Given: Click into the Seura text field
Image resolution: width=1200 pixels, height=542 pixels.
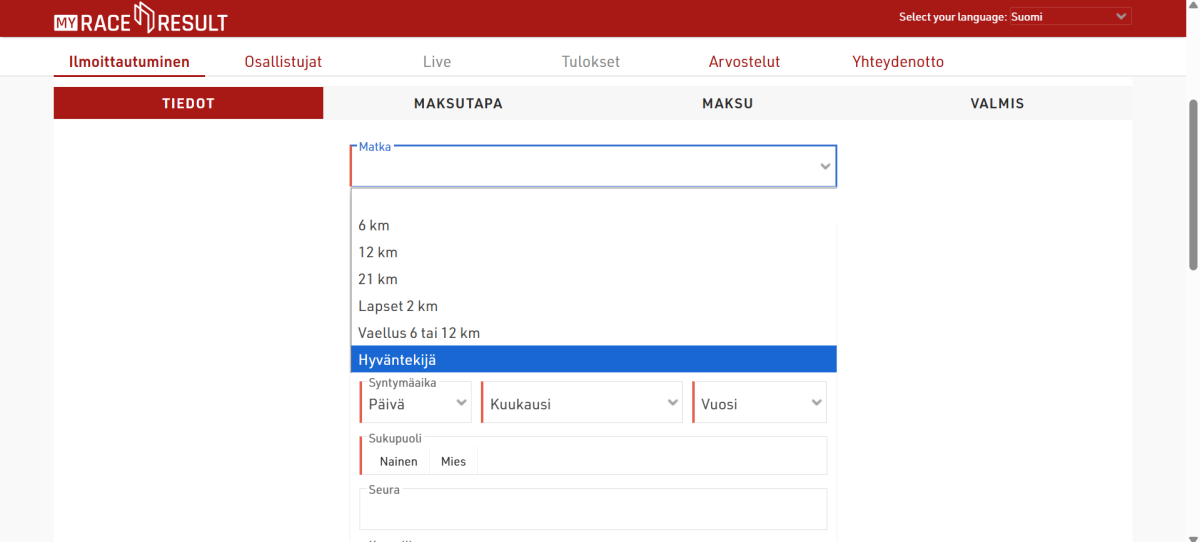Looking at the screenshot, I should pyautogui.click(x=593, y=511).
